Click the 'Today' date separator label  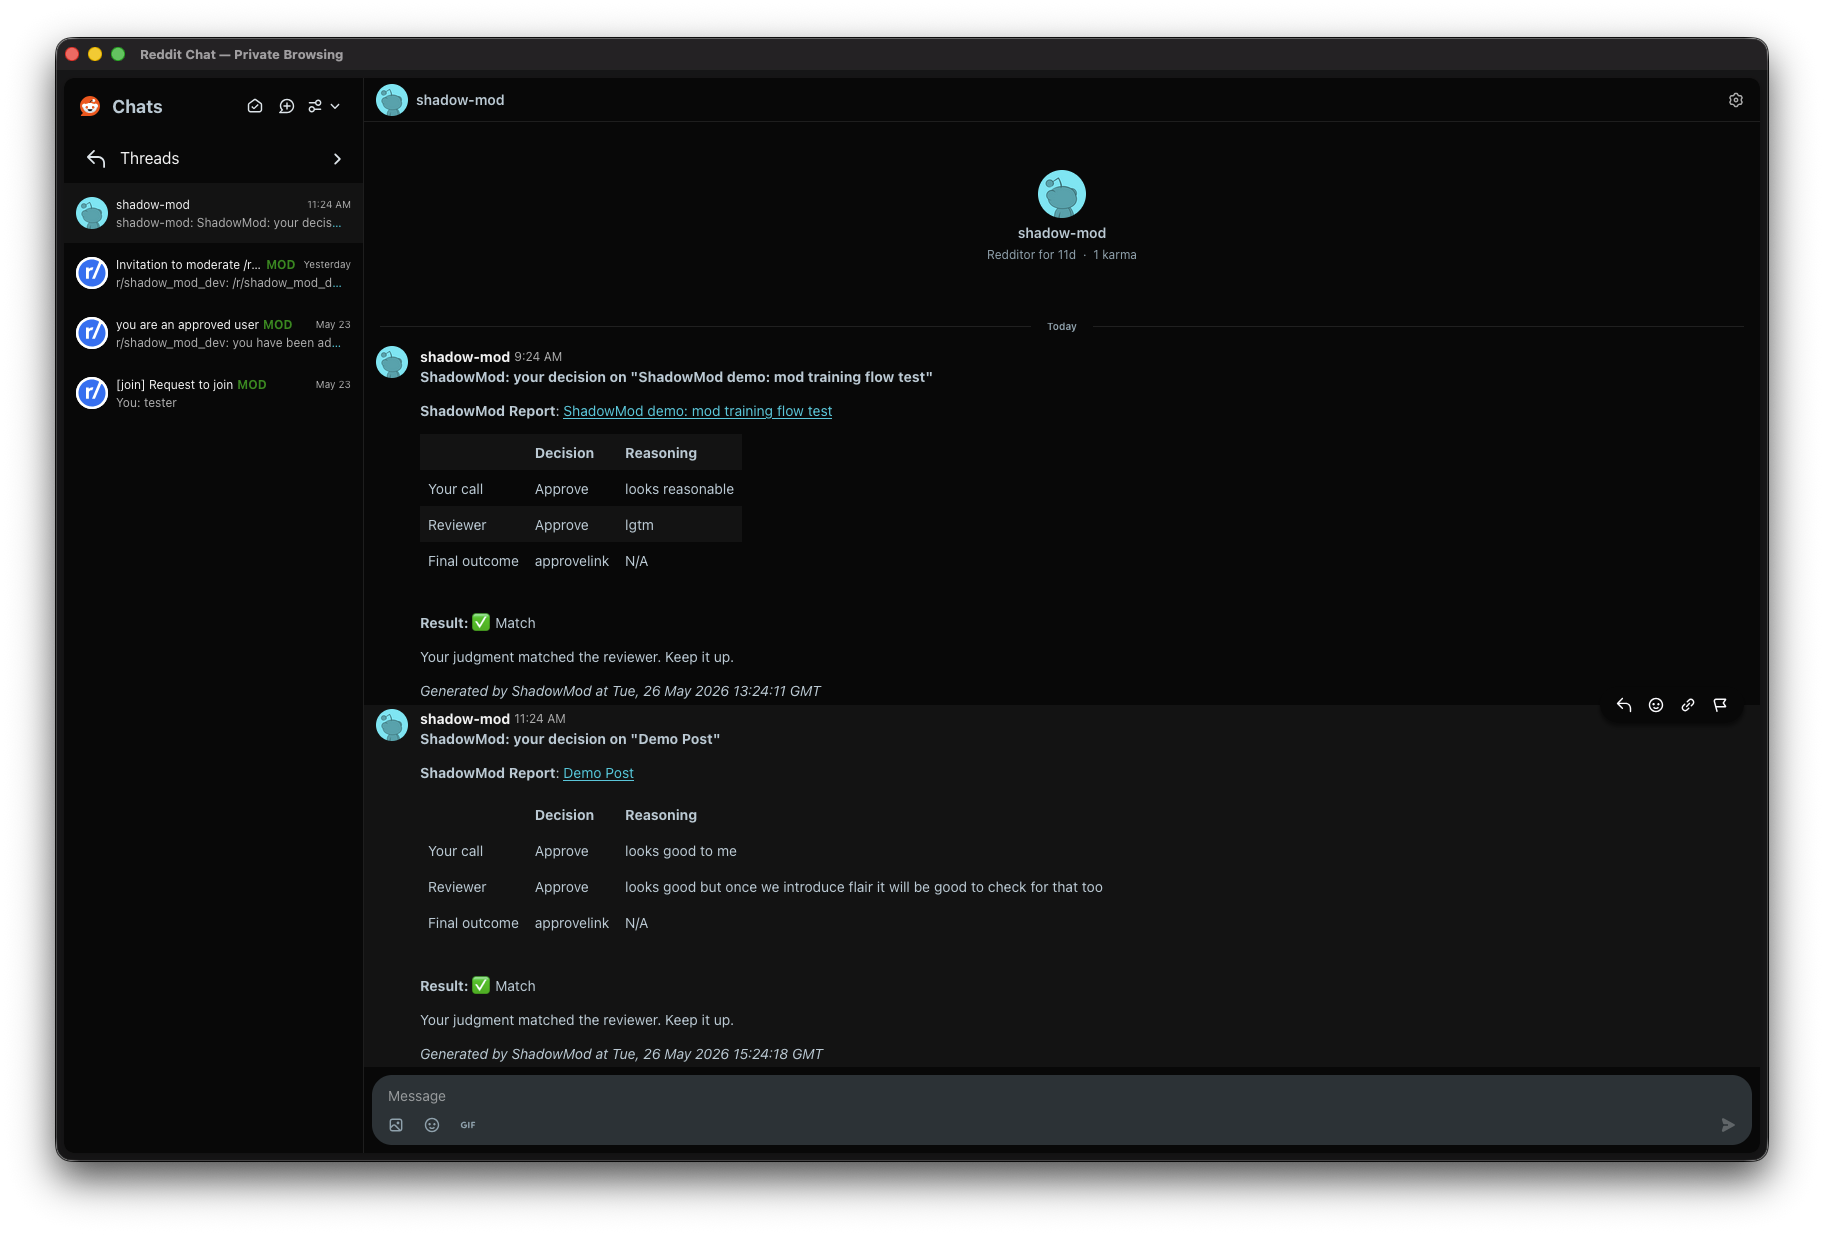coord(1062,327)
